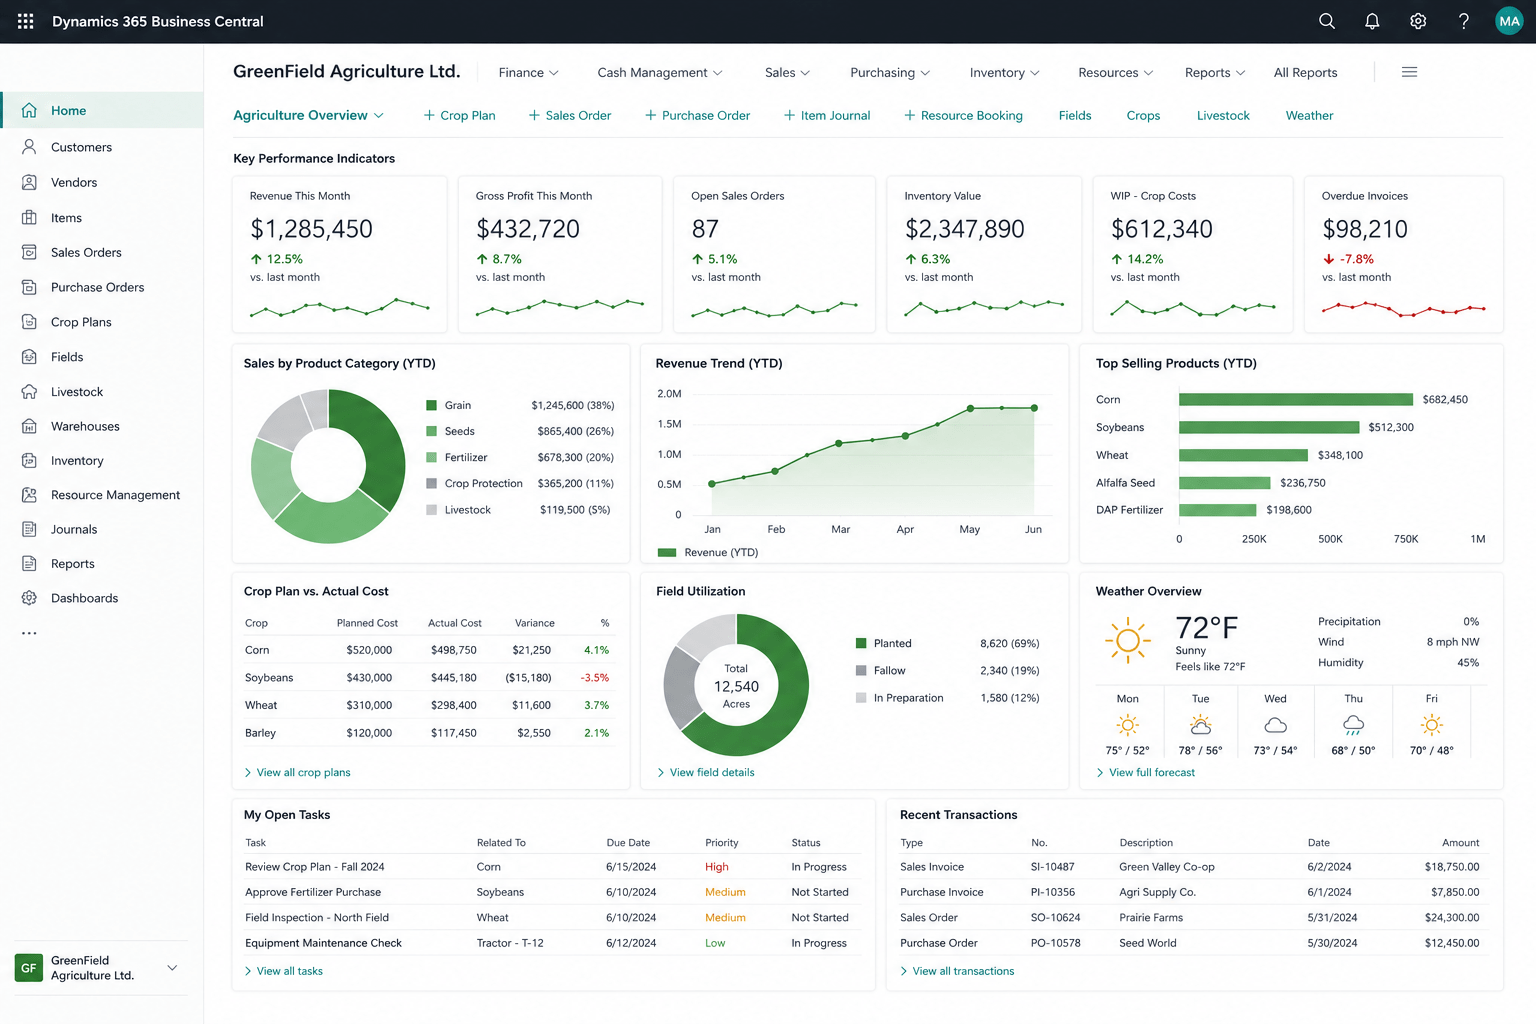Click the Grain legend color swatch
The width and height of the screenshot is (1536, 1024).
[x=432, y=405]
